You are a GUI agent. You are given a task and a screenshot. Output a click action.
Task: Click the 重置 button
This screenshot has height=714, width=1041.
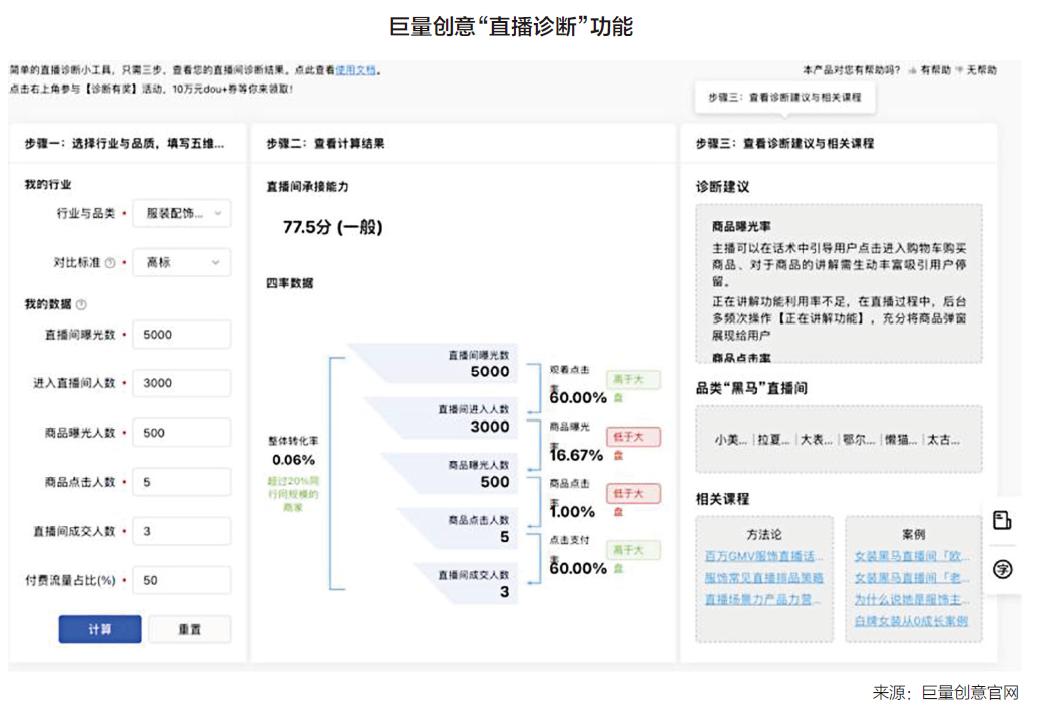tap(189, 629)
